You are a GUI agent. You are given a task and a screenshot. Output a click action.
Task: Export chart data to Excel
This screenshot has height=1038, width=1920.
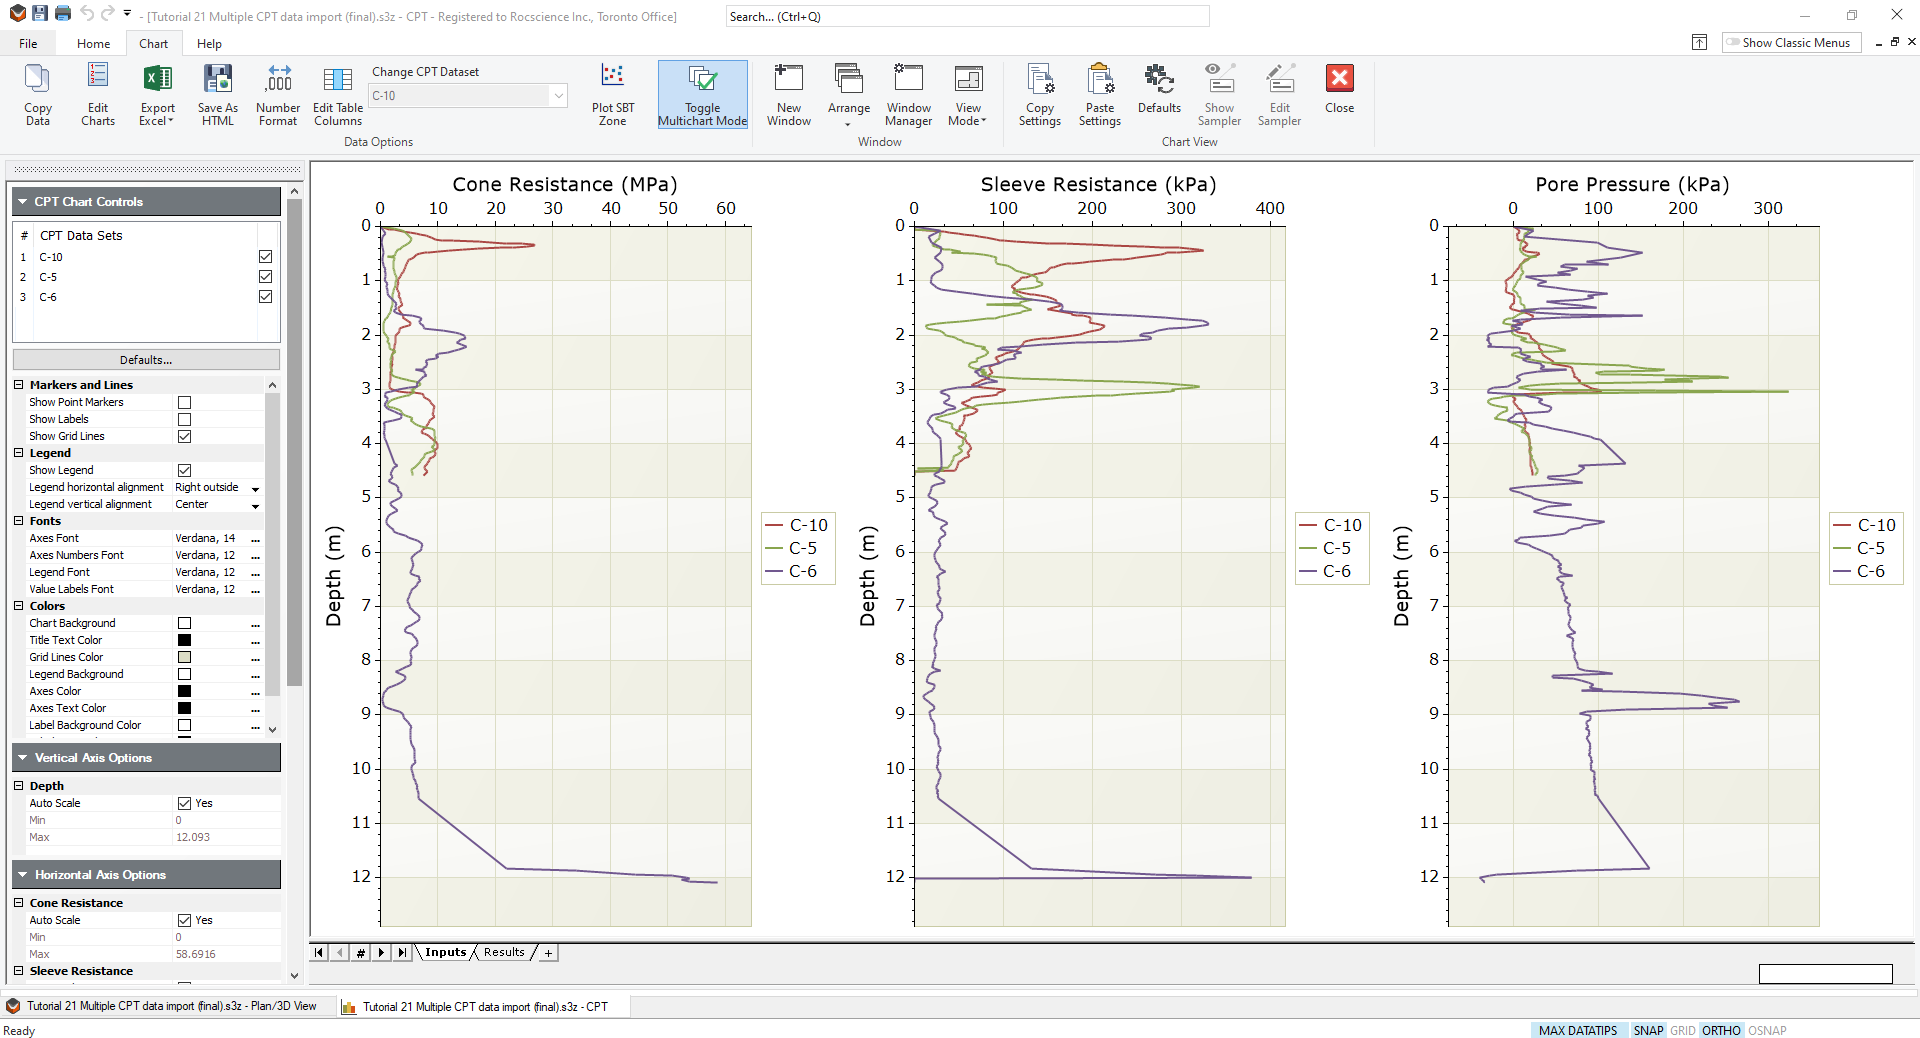[157, 94]
